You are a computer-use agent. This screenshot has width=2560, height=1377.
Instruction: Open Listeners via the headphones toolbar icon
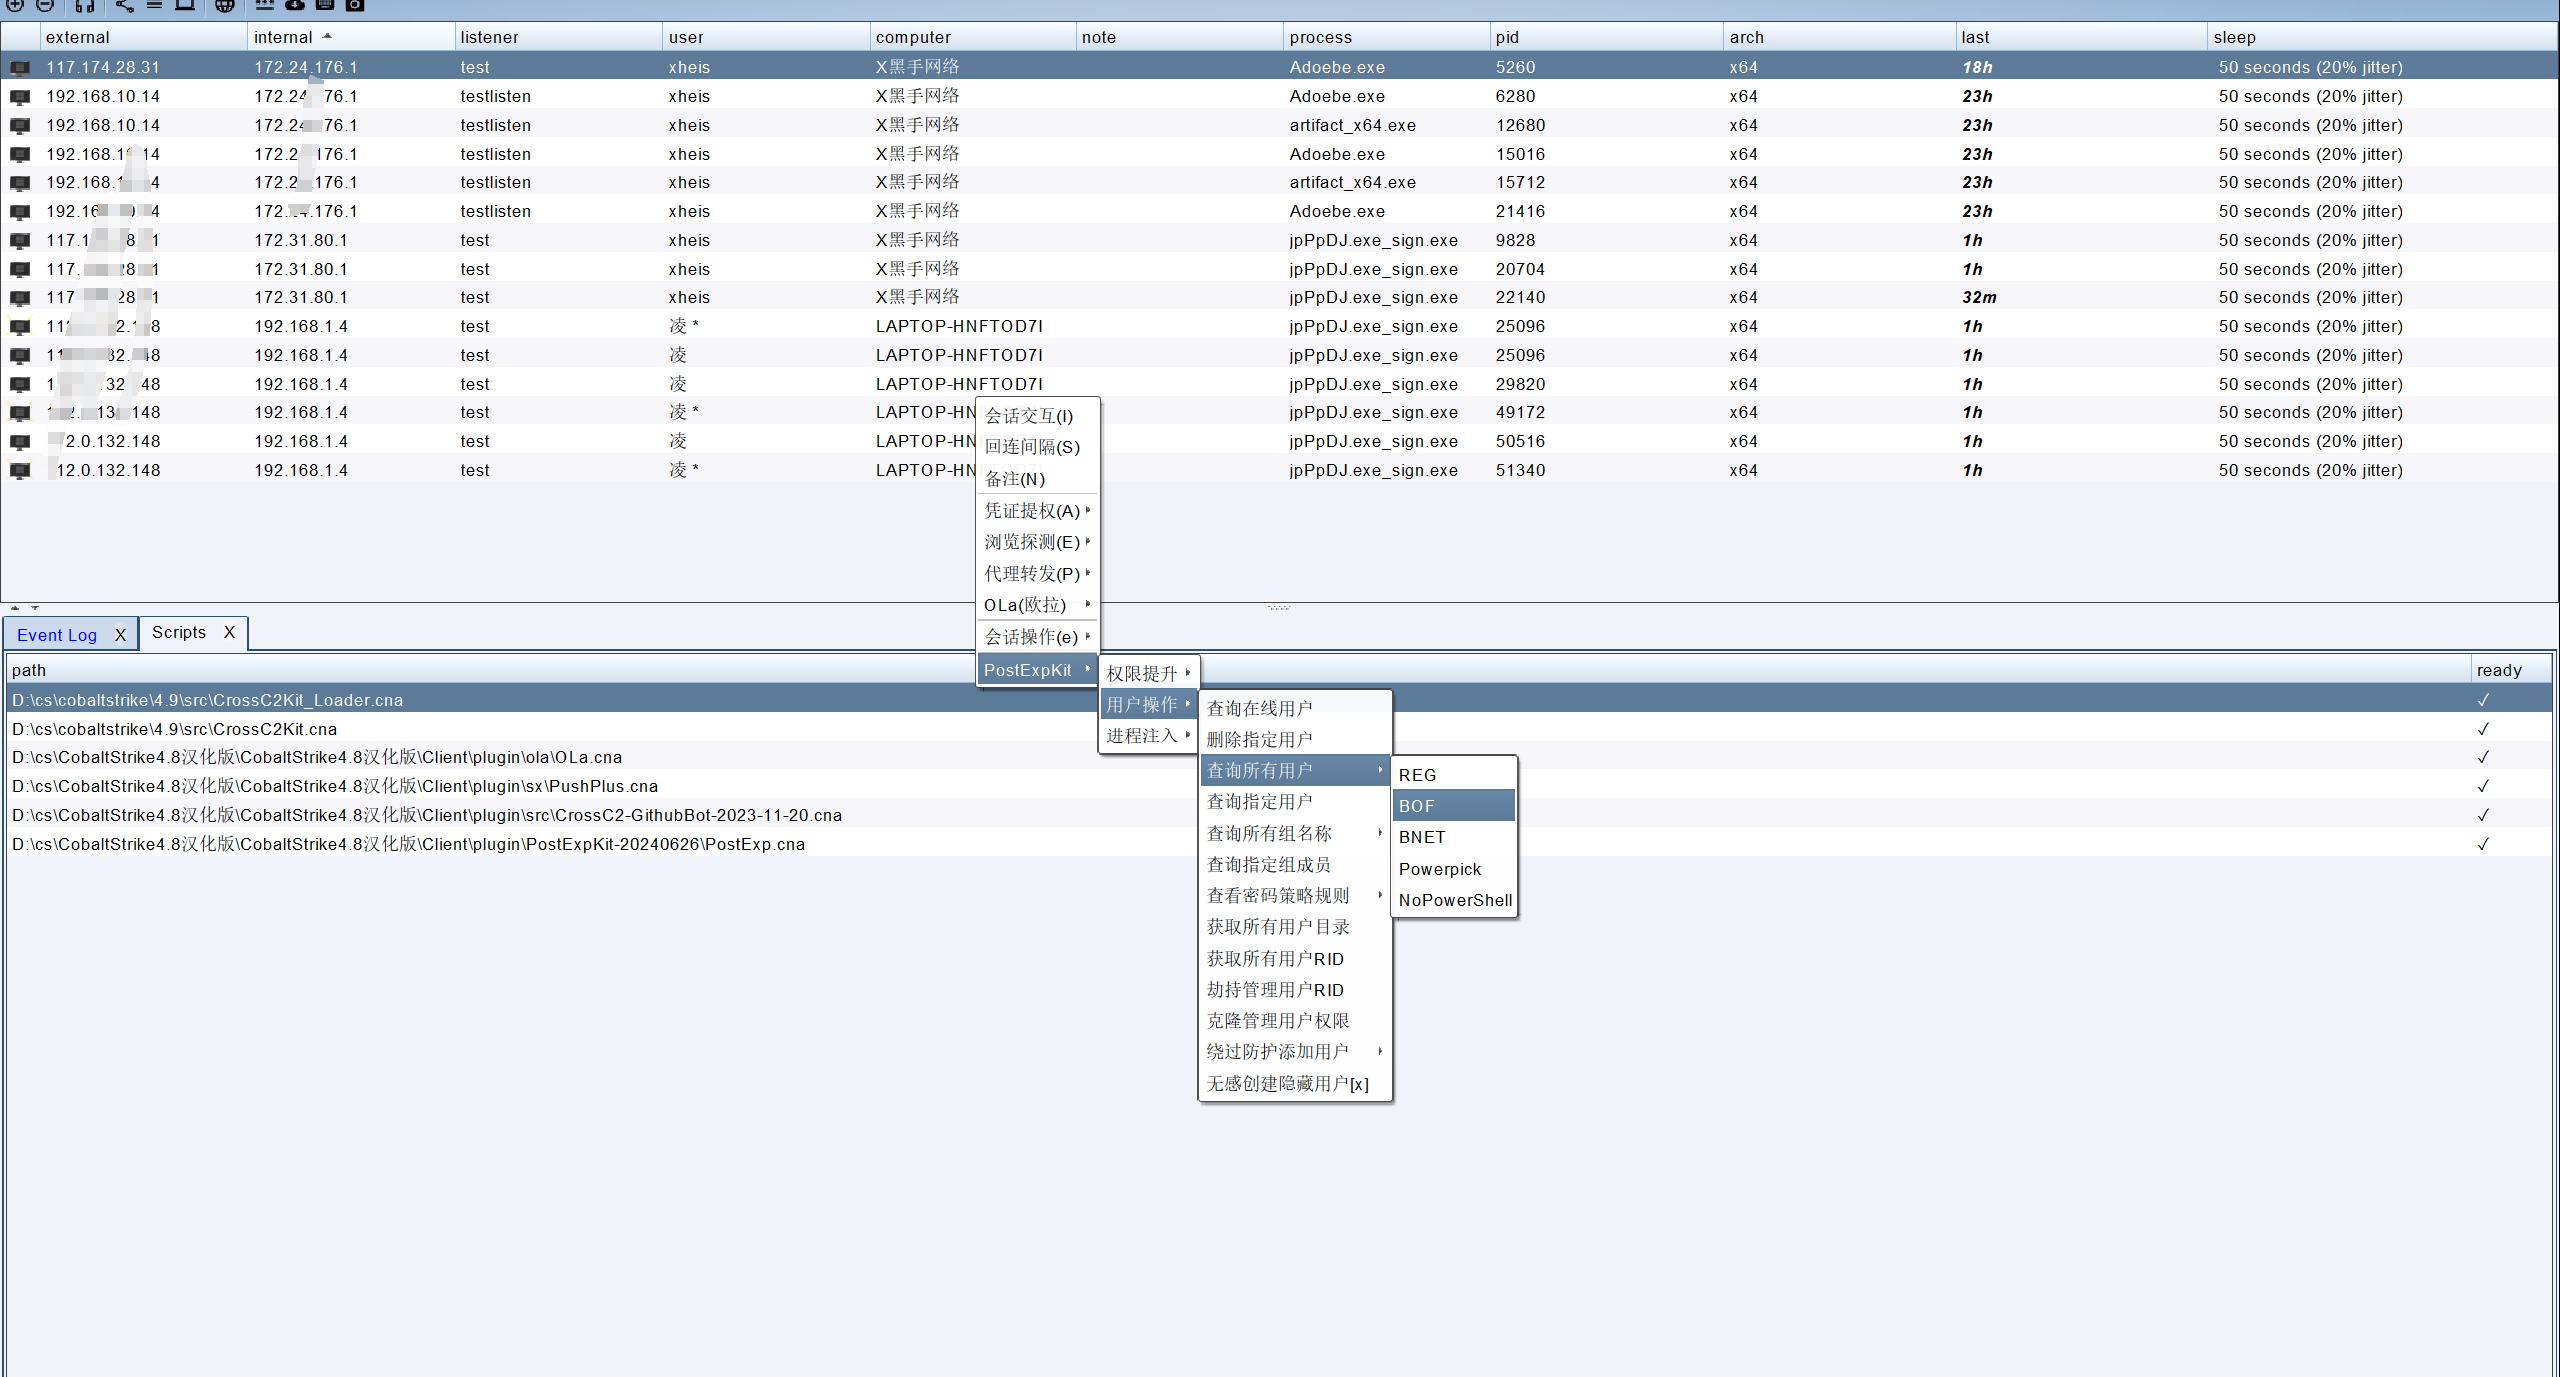click(85, 5)
